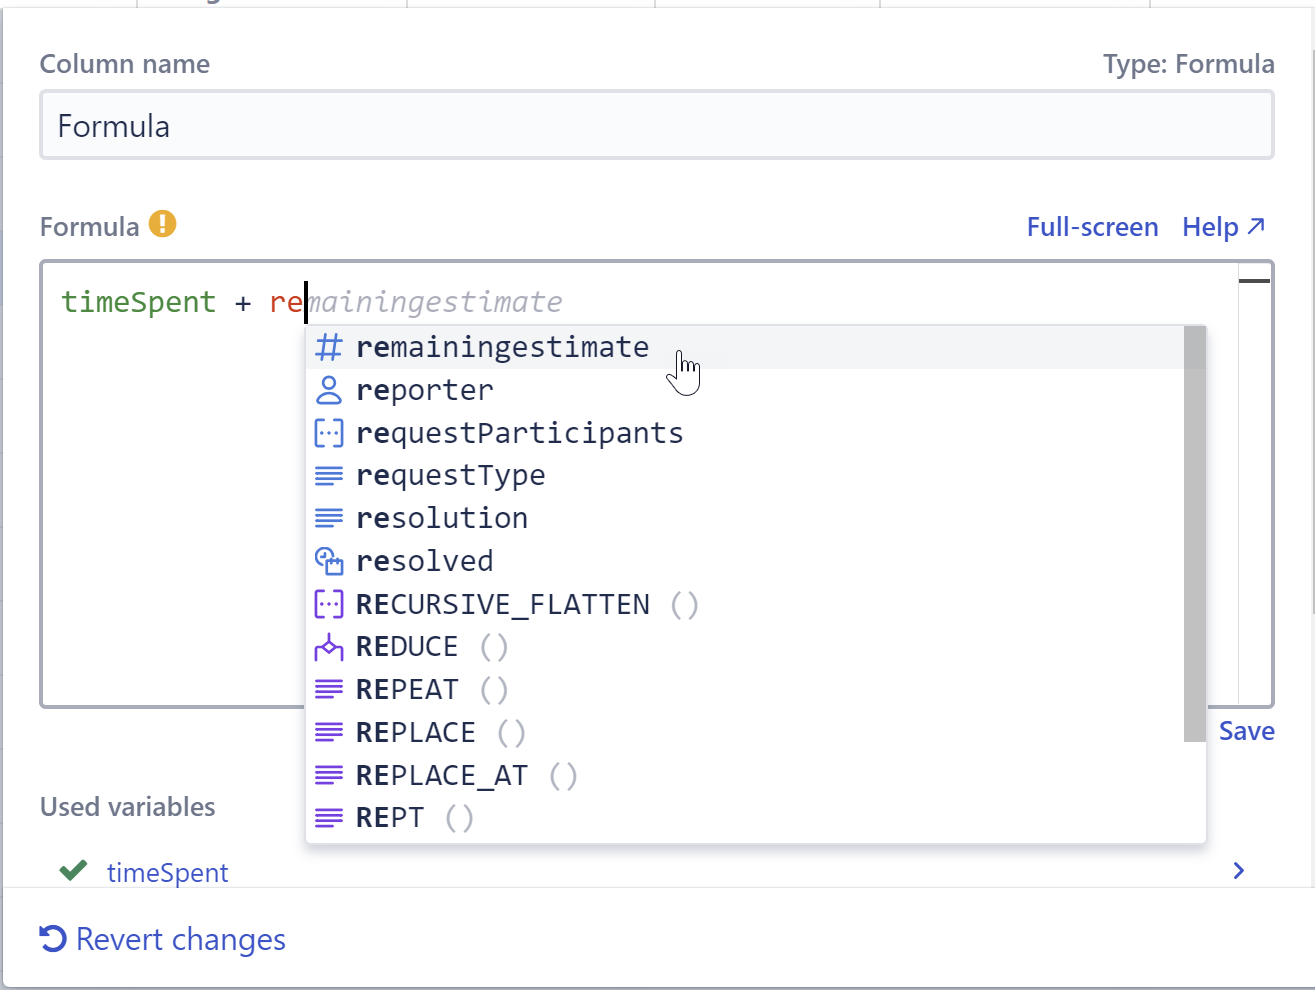Click the hash icon beside remainingestimate
The image size is (1315, 990).
tap(329, 347)
